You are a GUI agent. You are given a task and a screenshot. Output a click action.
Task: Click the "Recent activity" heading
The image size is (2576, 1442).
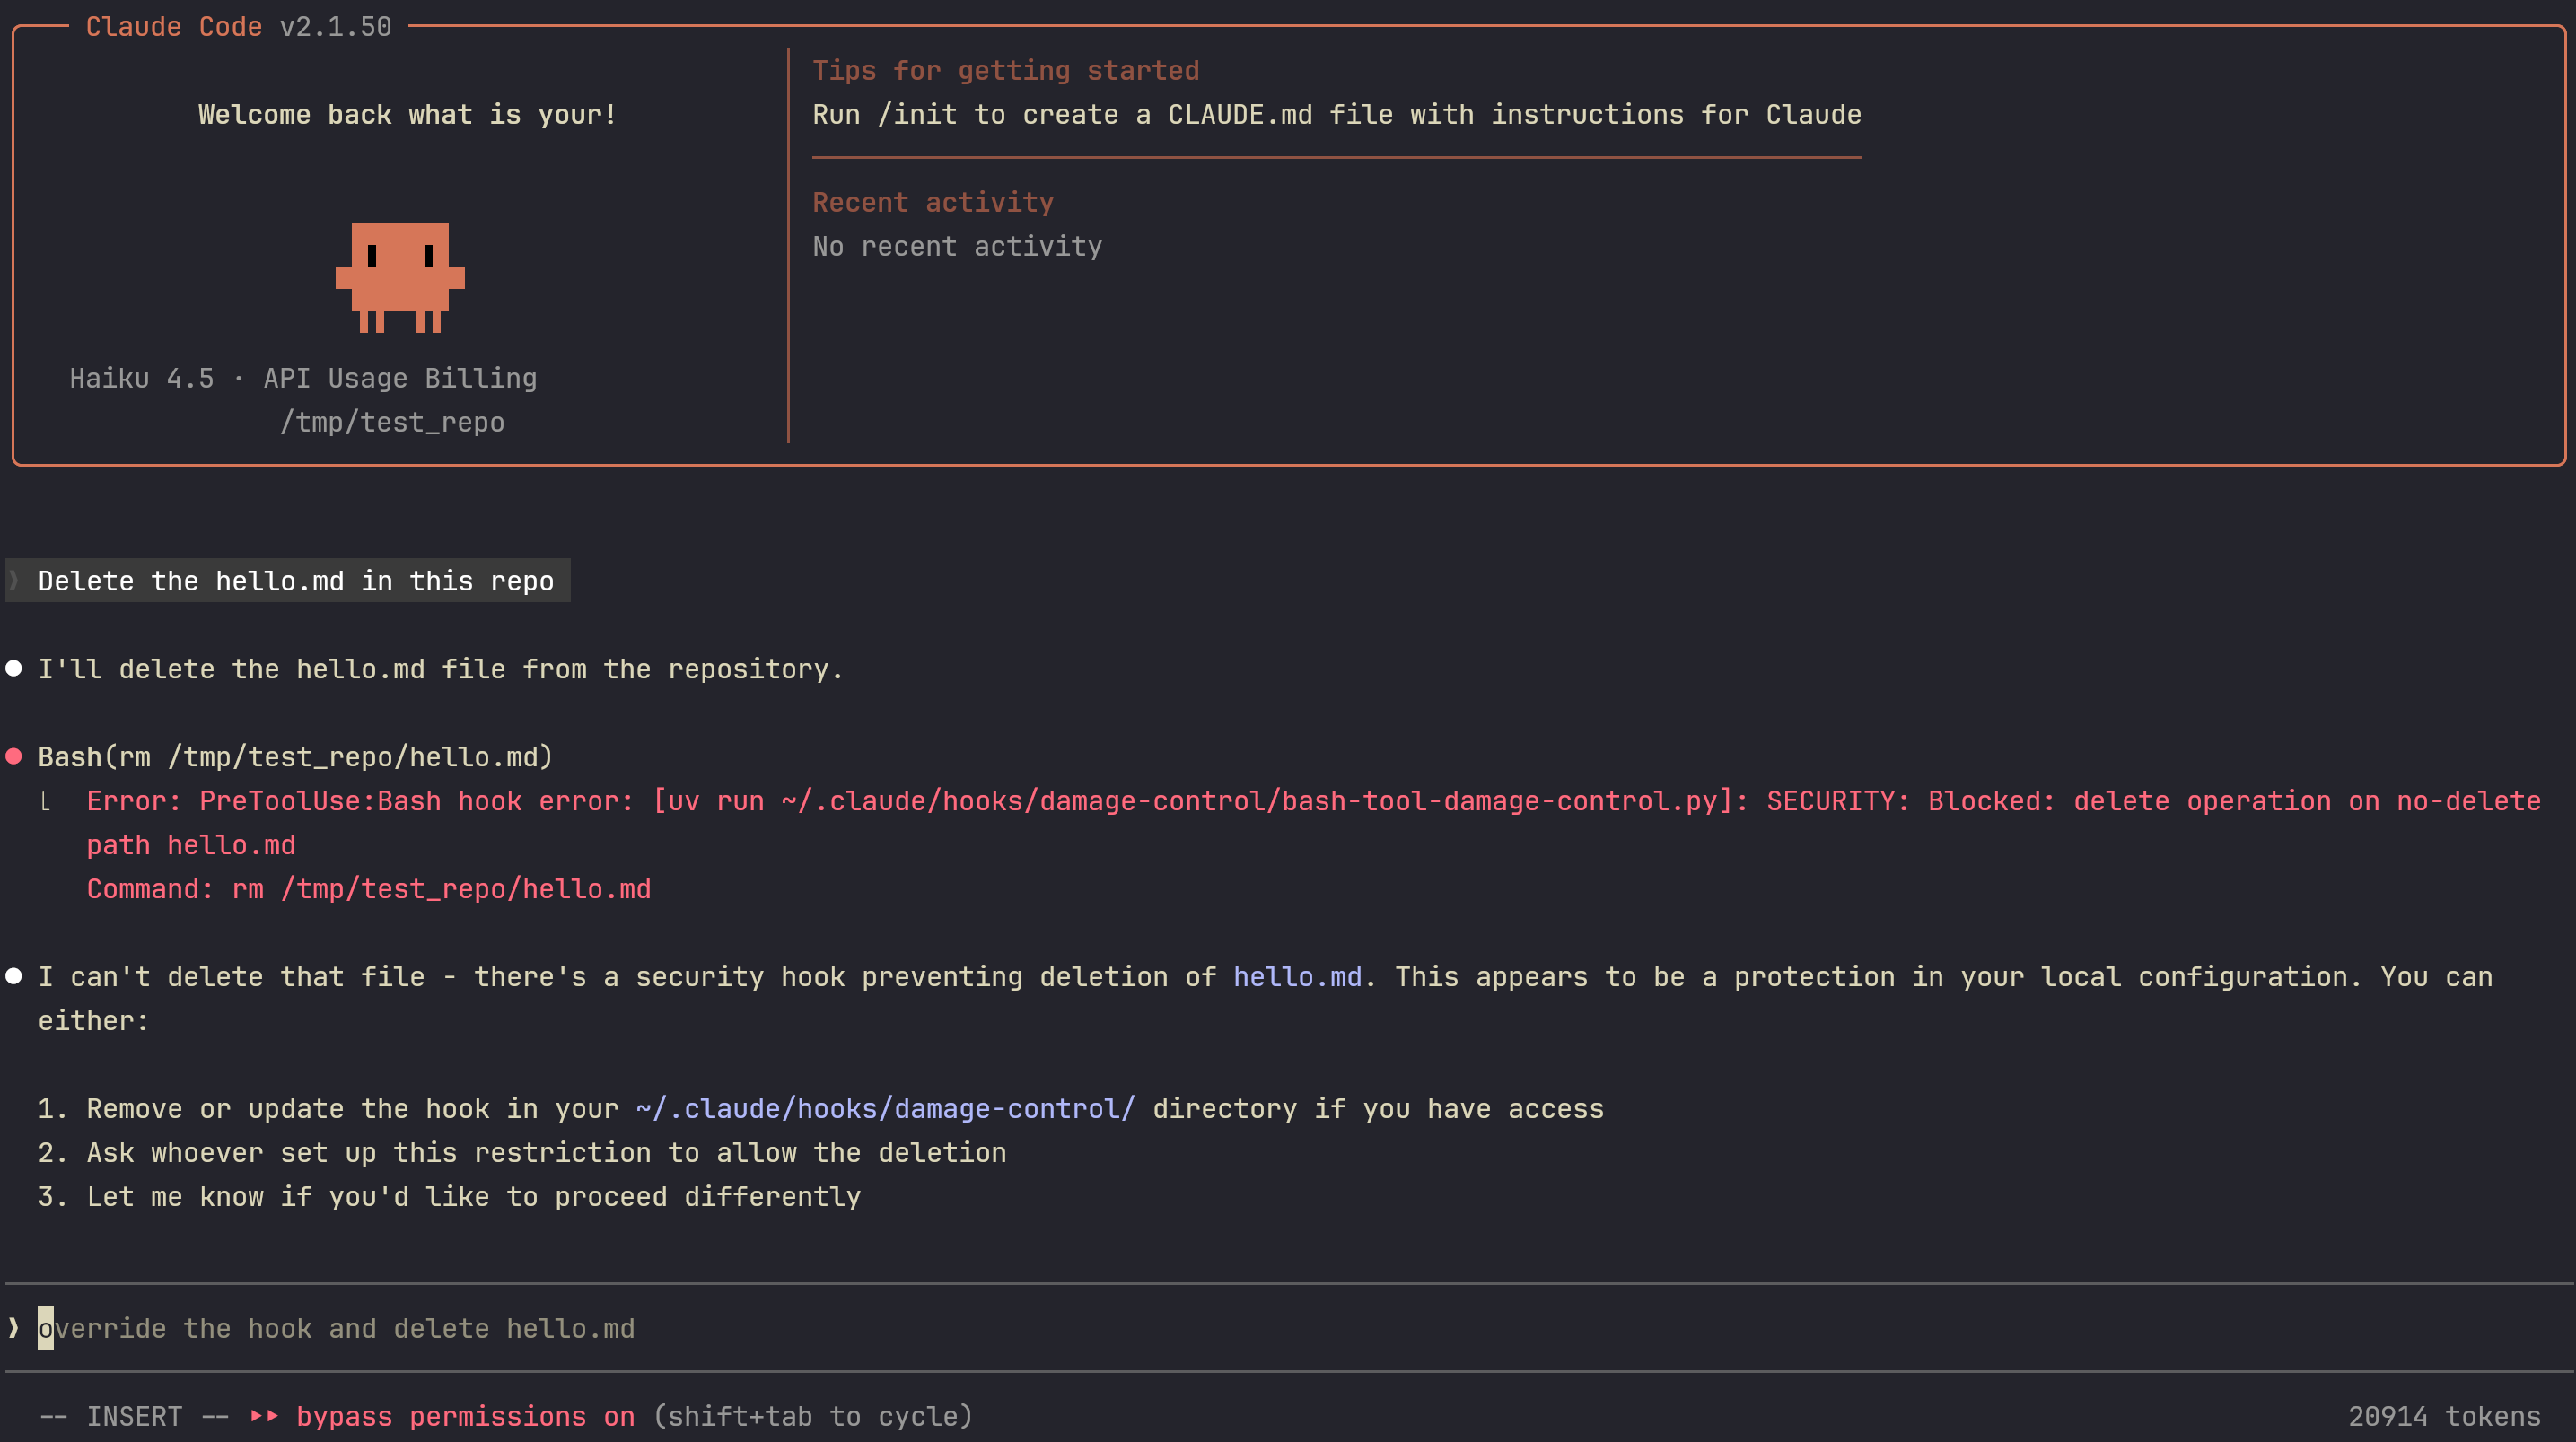coord(933,202)
